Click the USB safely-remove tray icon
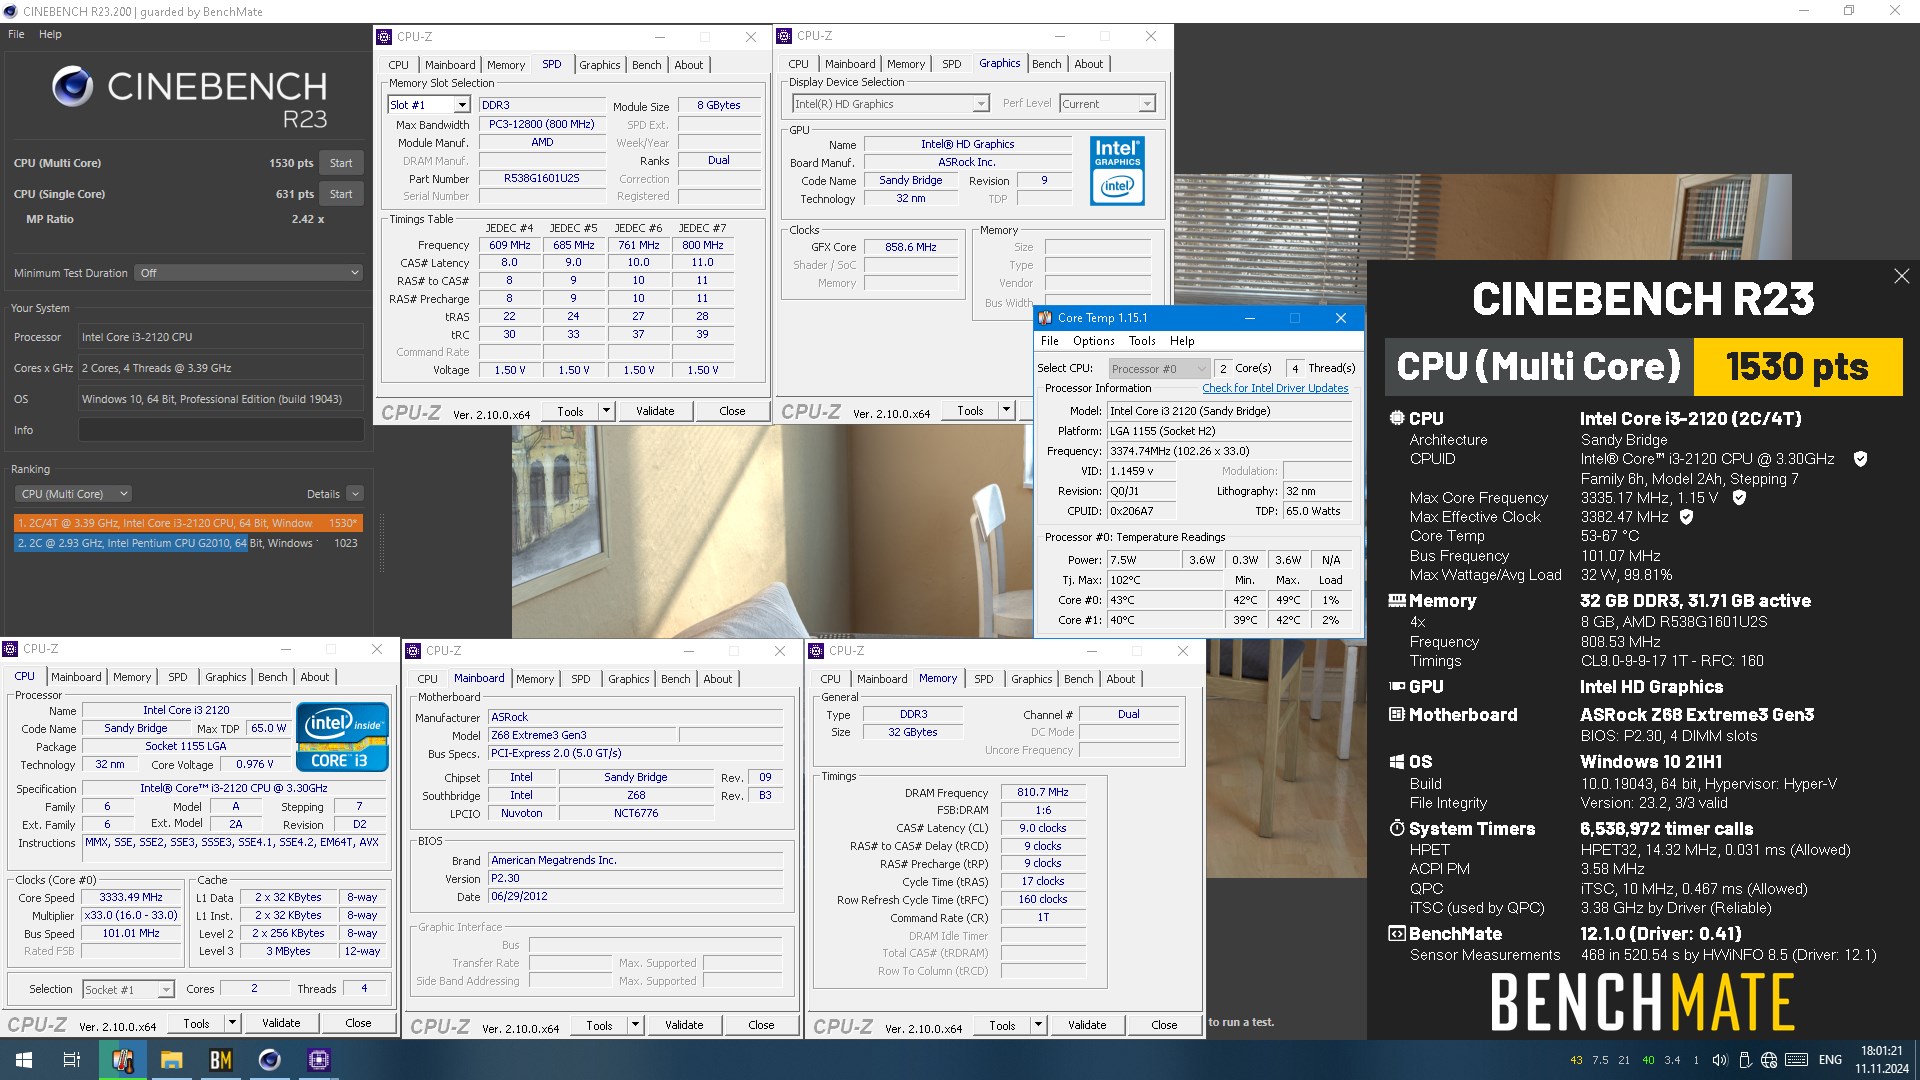The height and width of the screenshot is (1080, 1920). pos(1745,1060)
